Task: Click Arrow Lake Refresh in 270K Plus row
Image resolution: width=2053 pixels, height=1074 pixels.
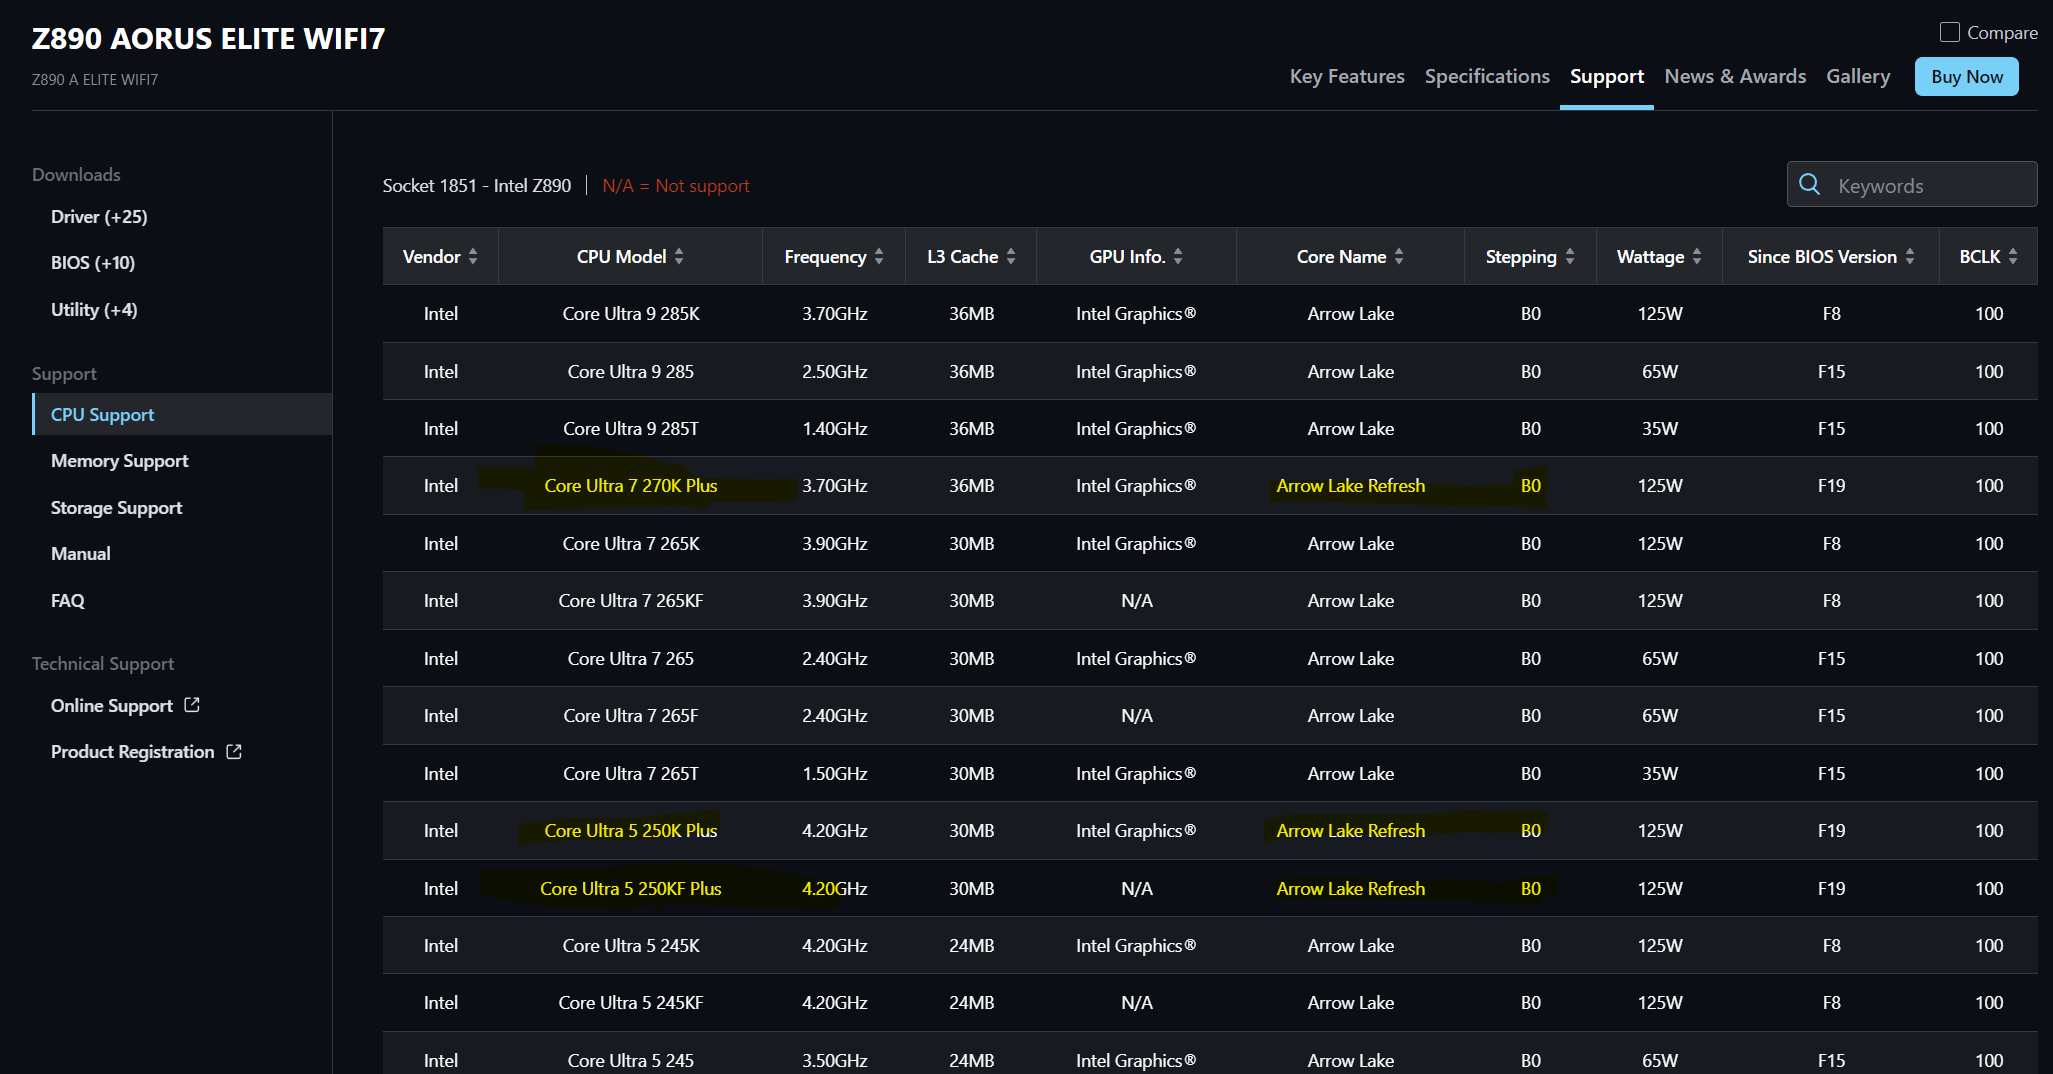Action: 1350,485
